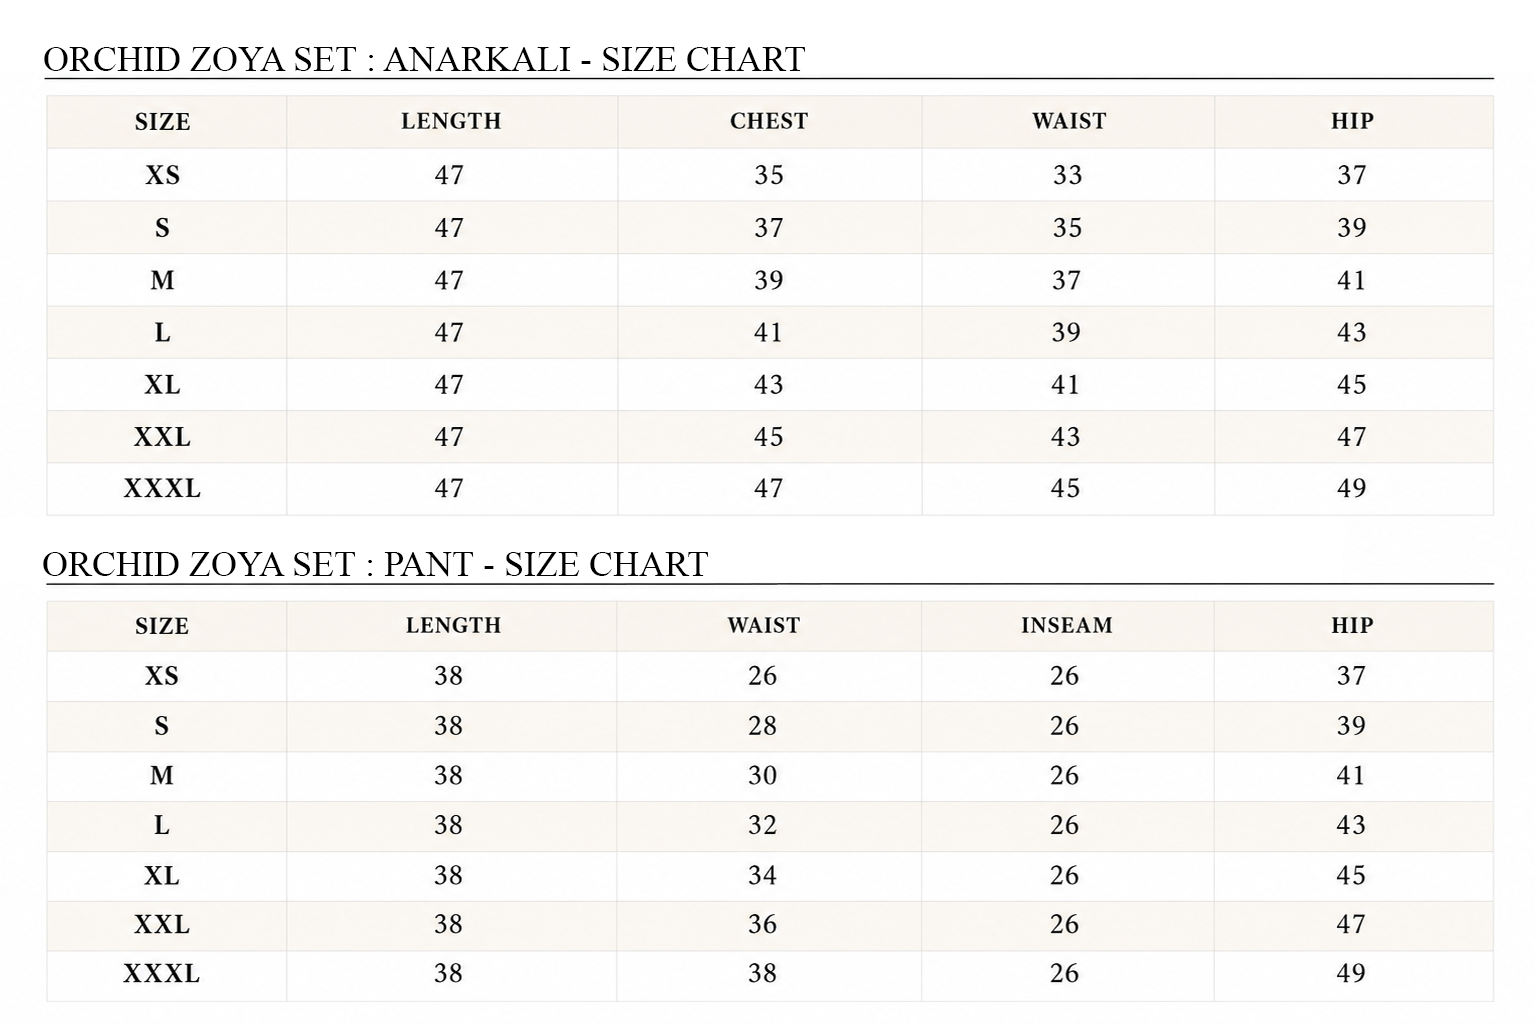This screenshot has width=1535, height=1024.
Task: Select pant length value 38 in XS row
Action: pos(448,676)
